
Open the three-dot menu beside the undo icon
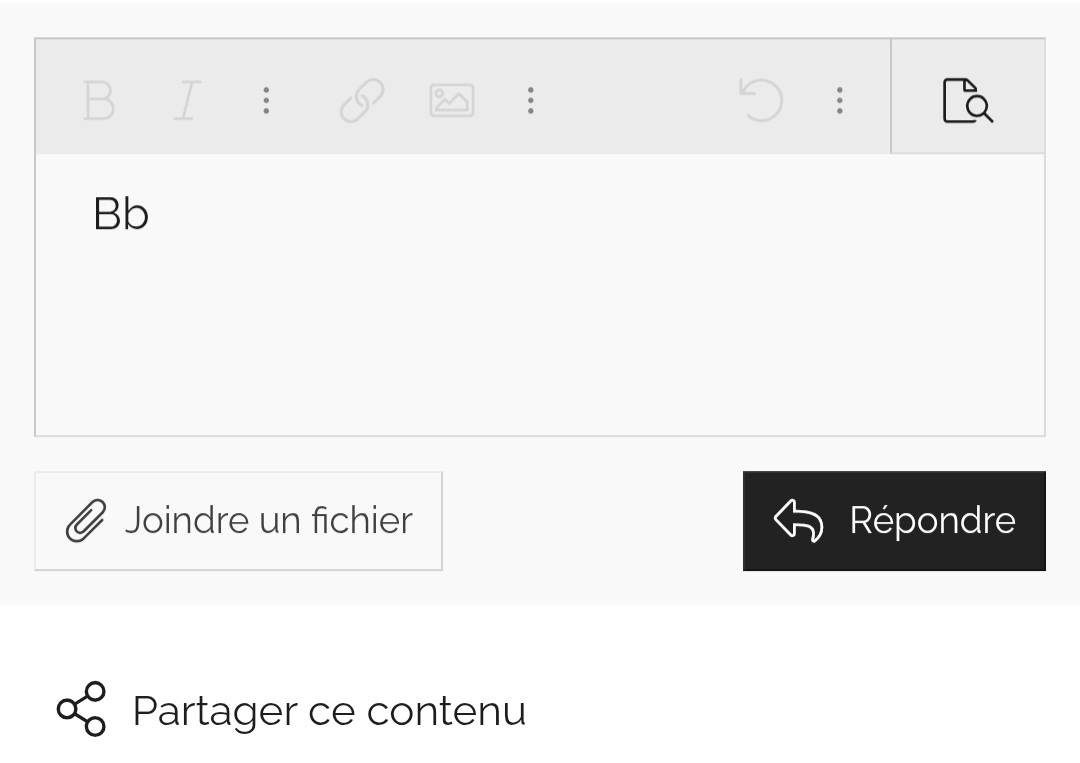tap(840, 100)
